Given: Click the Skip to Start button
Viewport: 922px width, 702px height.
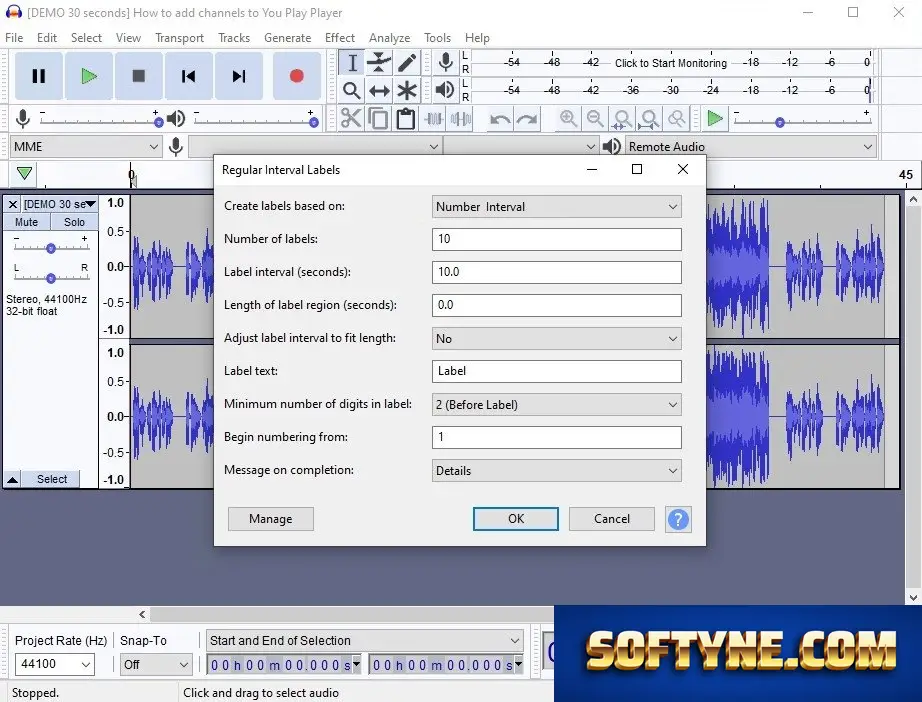Looking at the screenshot, I should pyautogui.click(x=188, y=76).
